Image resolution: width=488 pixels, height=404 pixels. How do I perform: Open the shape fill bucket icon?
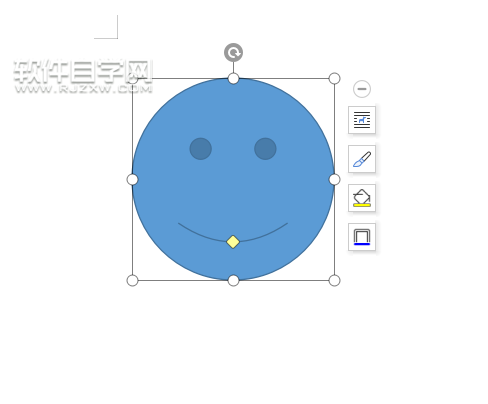[362, 198]
